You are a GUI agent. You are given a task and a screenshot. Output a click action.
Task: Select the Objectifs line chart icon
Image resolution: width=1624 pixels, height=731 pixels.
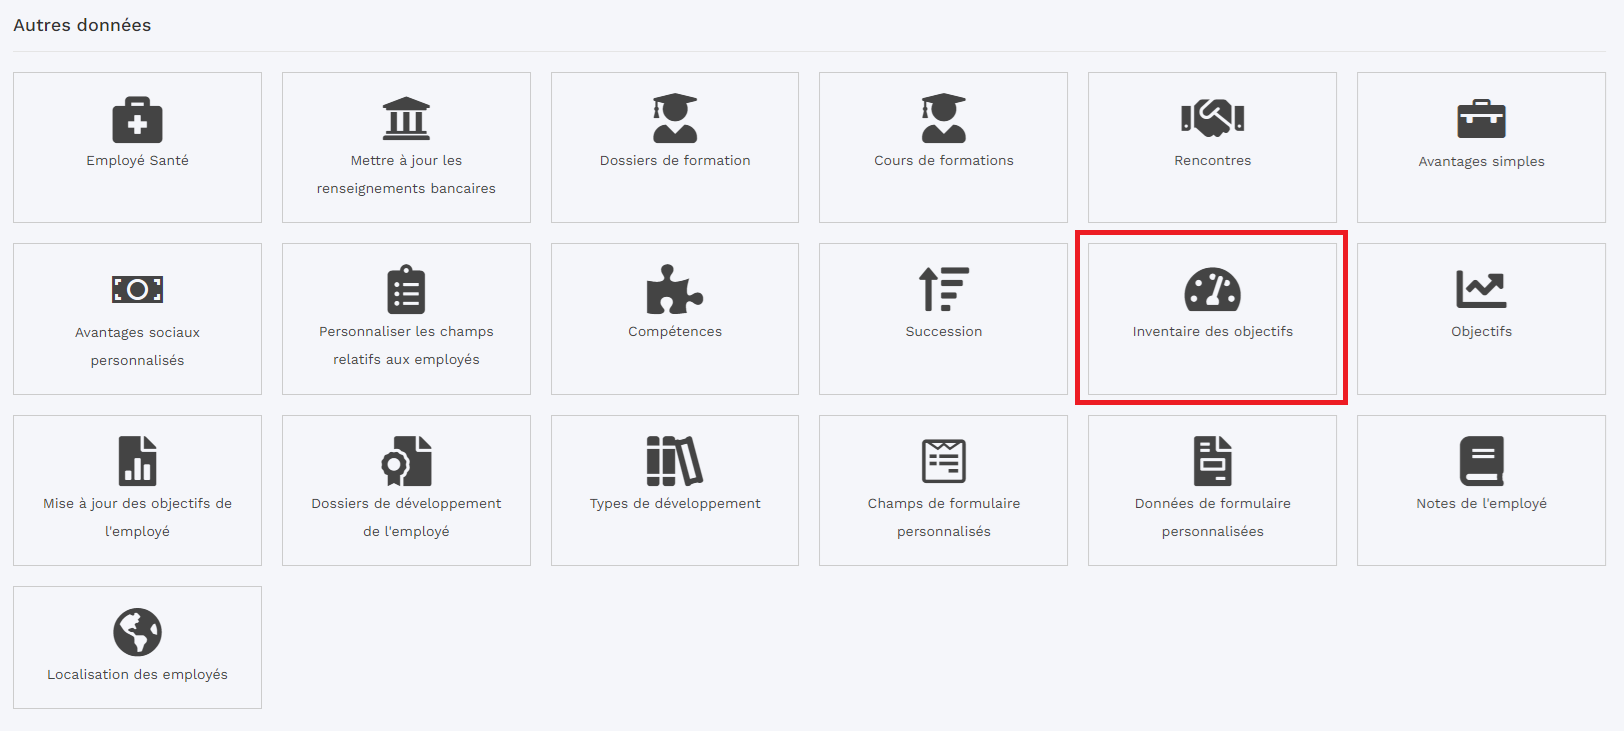(1481, 290)
